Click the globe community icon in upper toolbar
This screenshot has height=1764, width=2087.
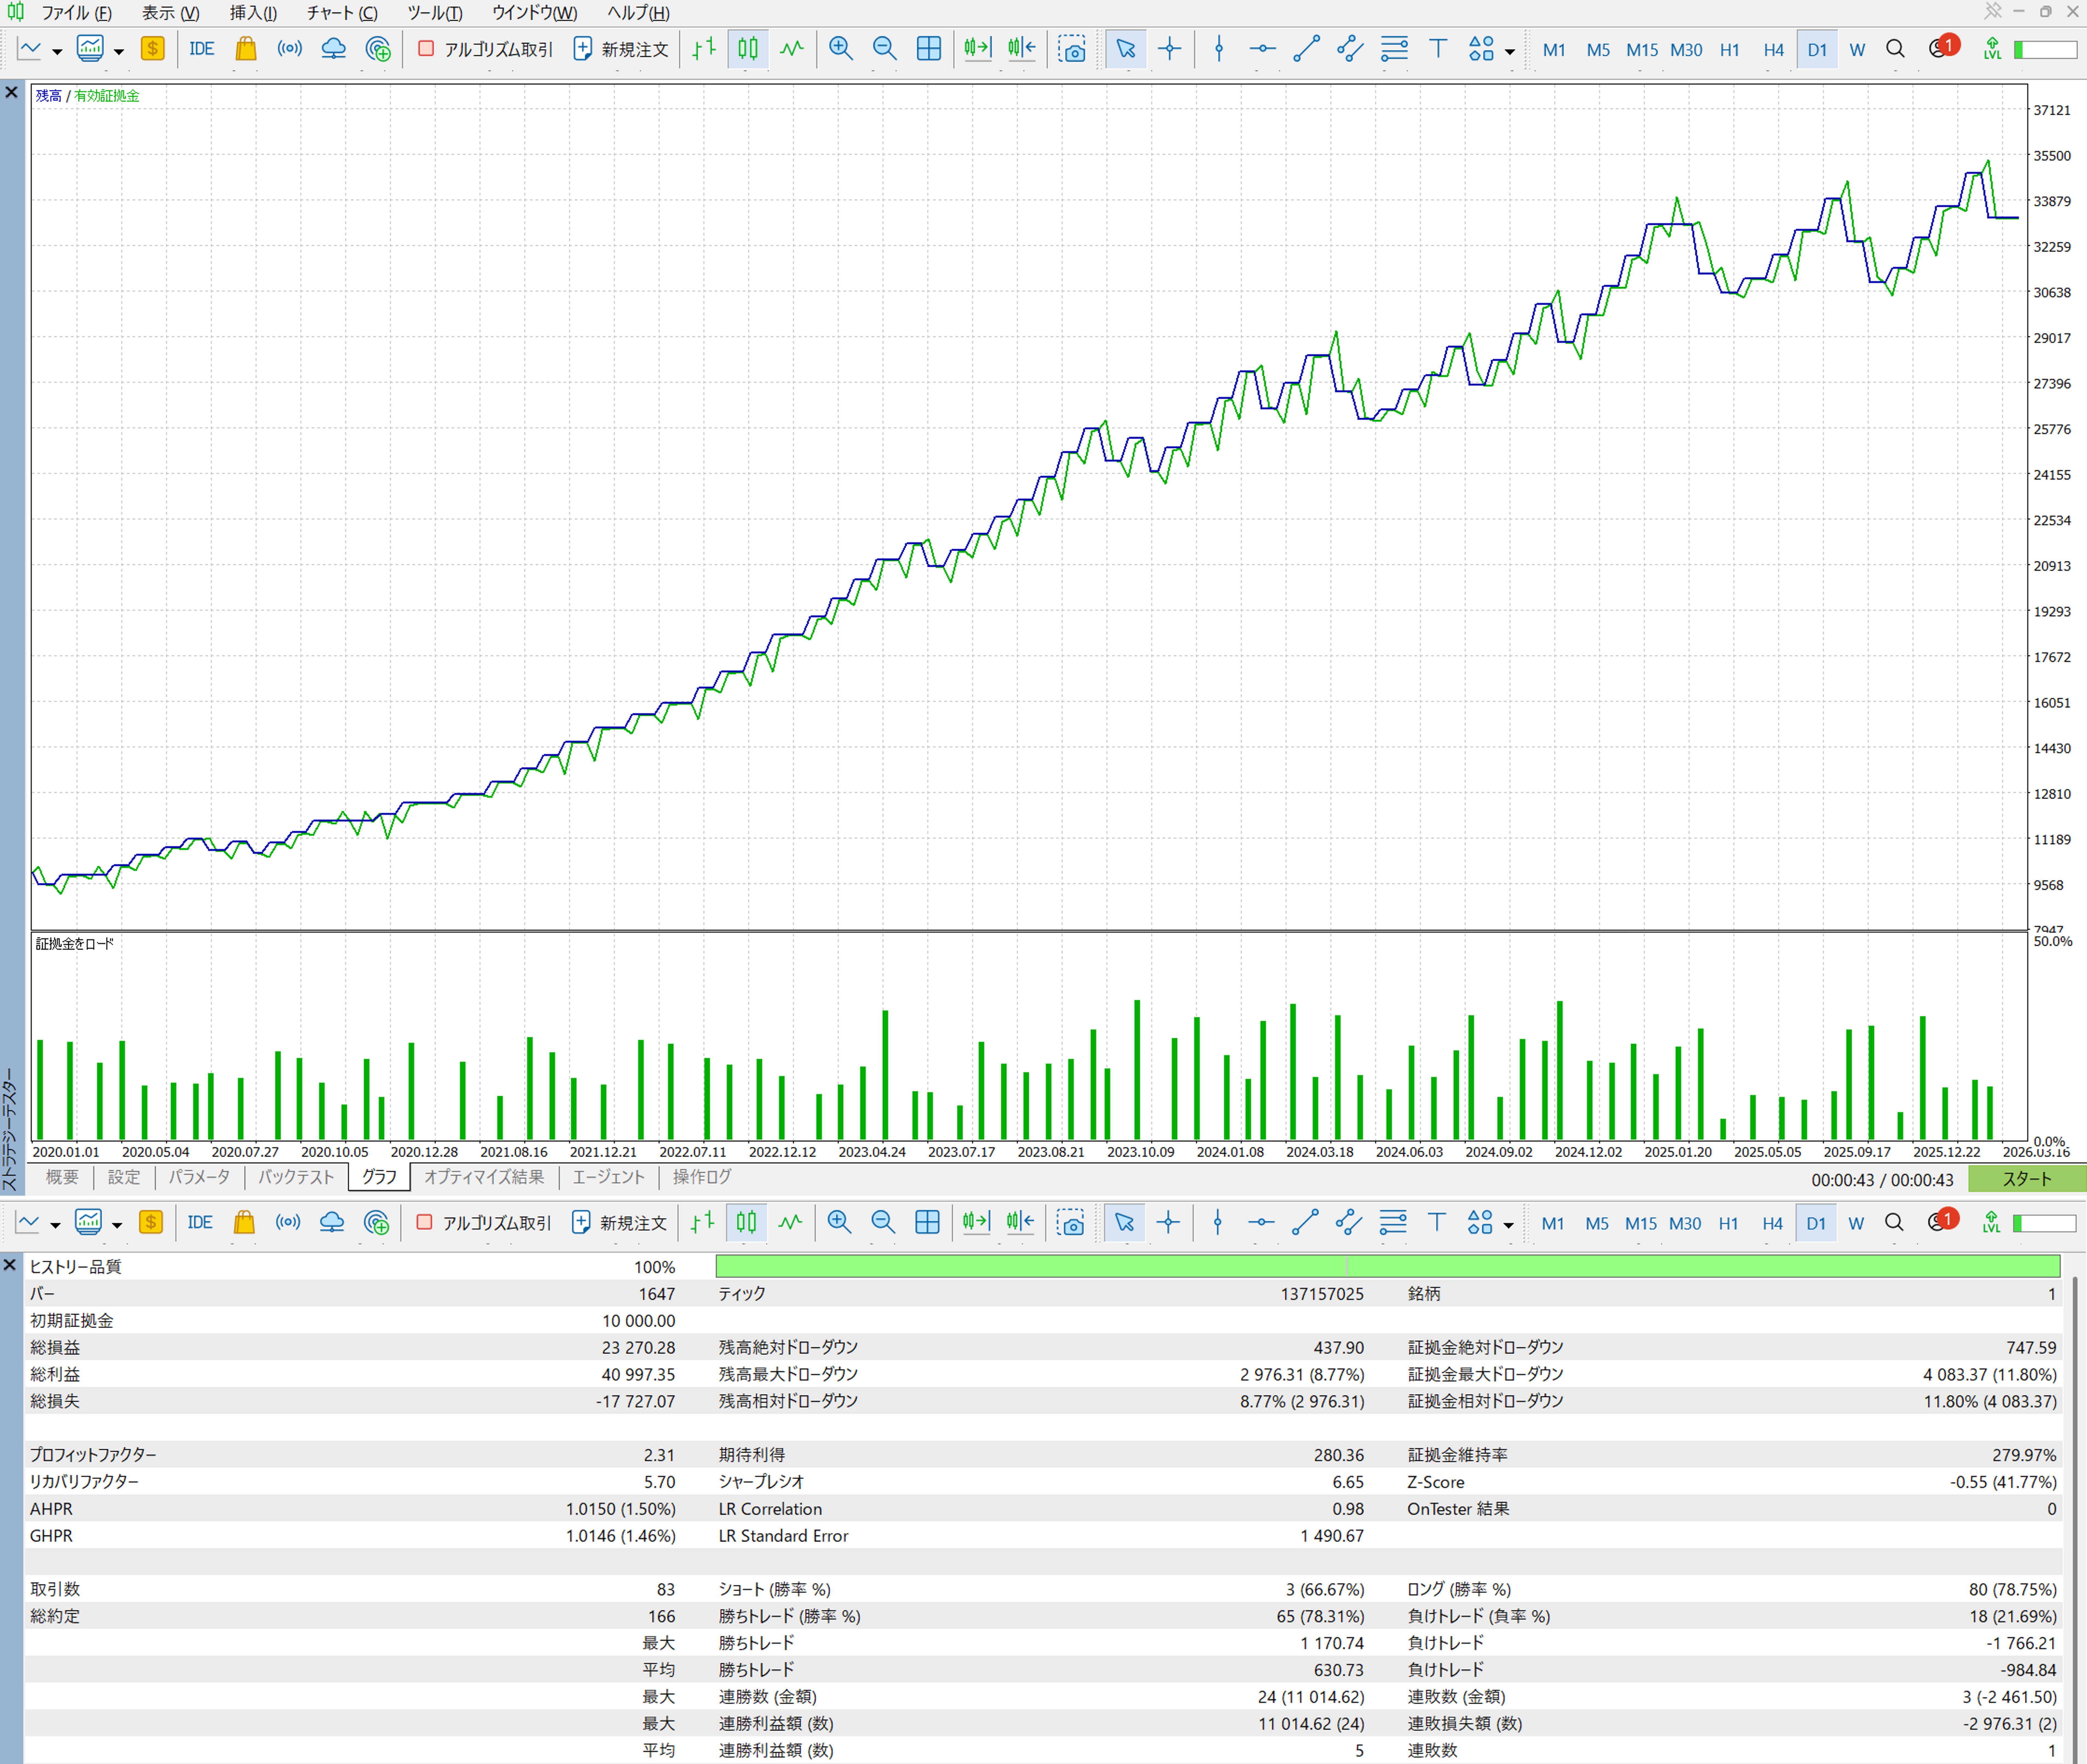378,49
